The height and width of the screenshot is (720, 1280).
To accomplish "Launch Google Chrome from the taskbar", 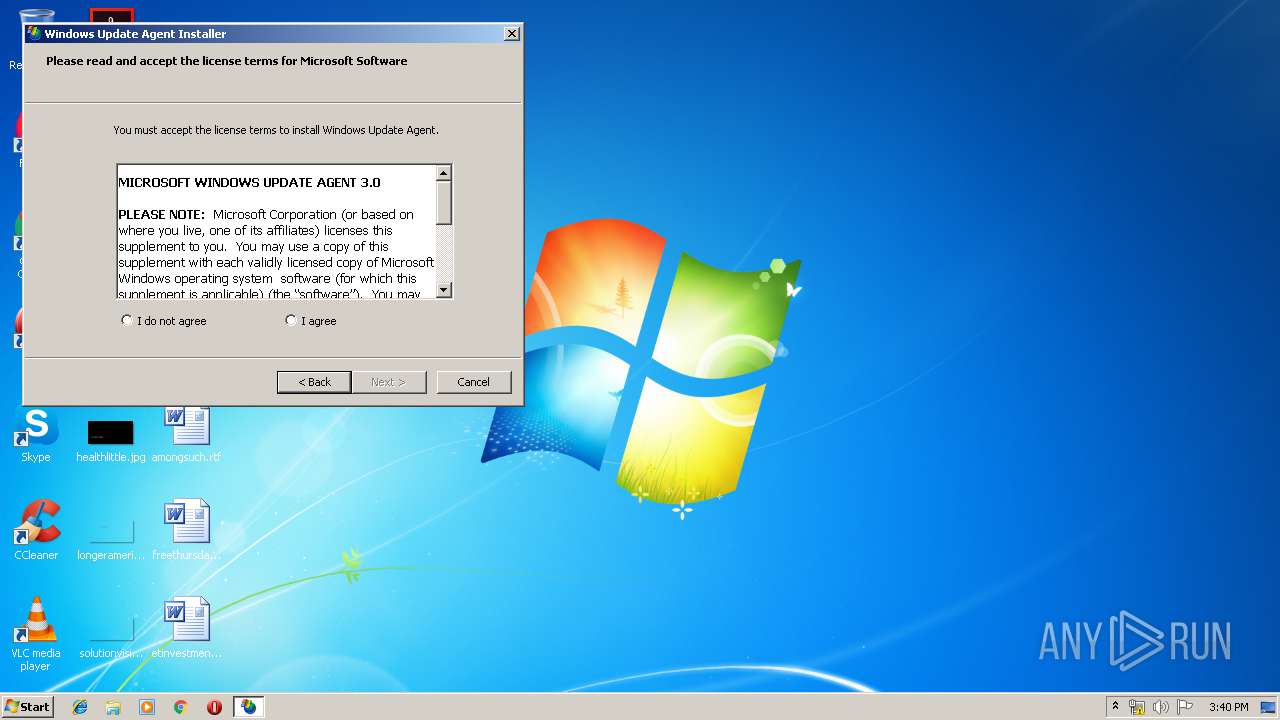I will [x=181, y=707].
